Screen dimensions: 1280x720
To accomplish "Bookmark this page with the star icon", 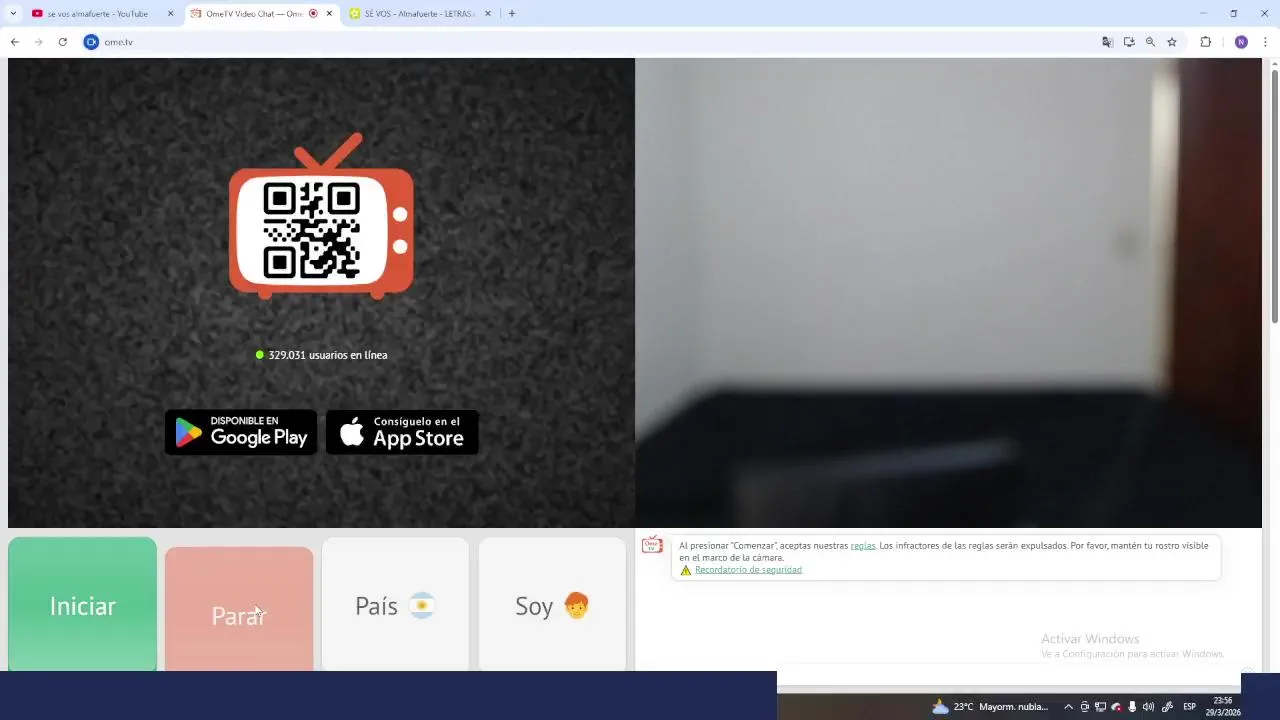I will pyautogui.click(x=1172, y=42).
